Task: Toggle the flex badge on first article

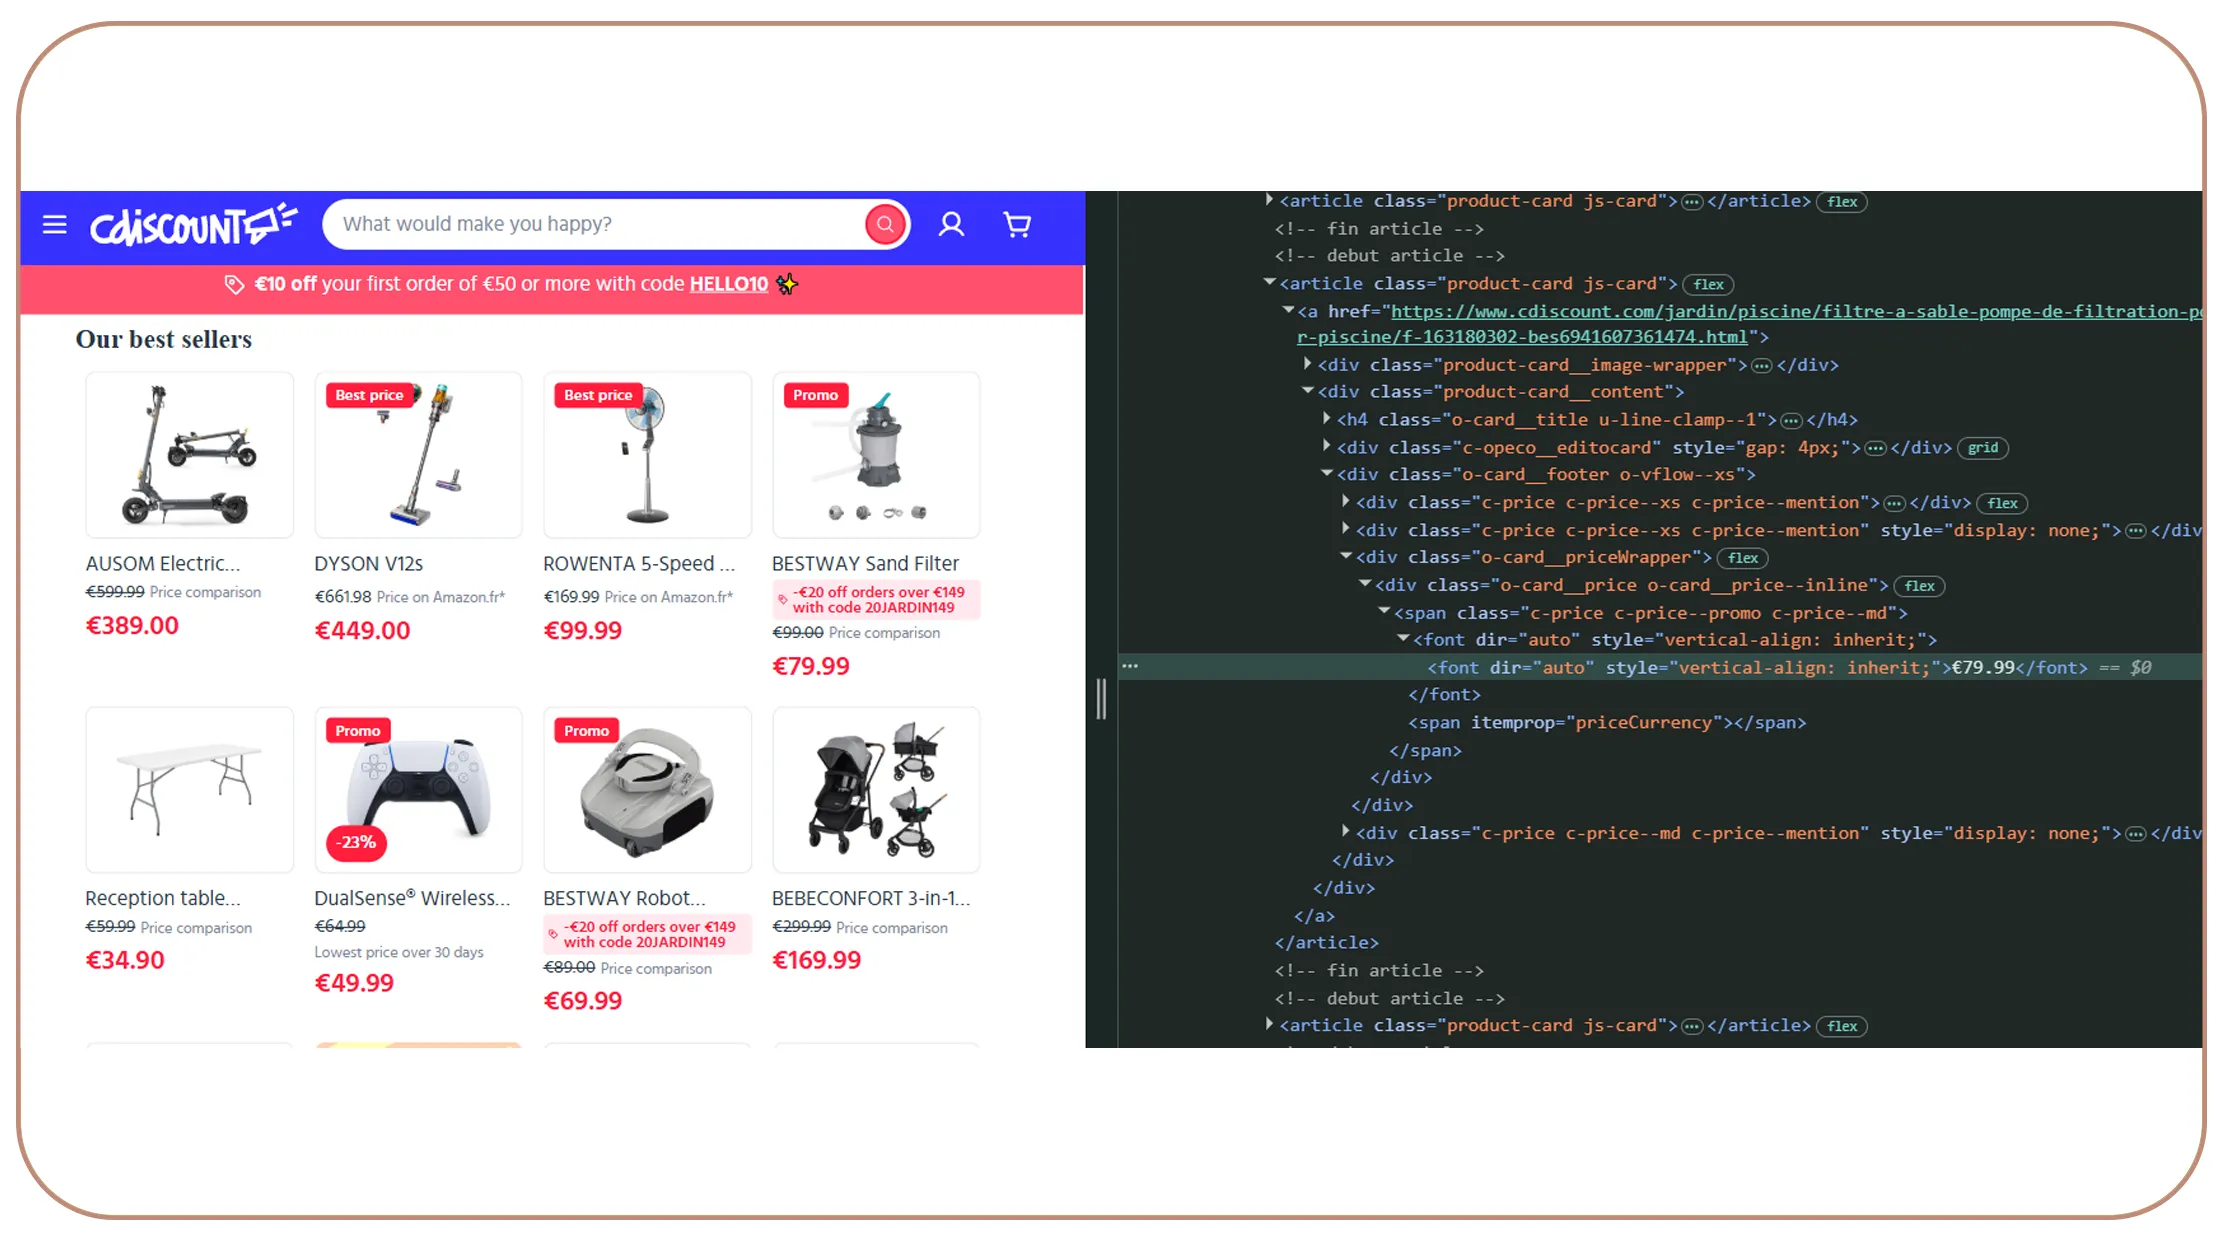Action: pyautogui.click(x=1842, y=202)
